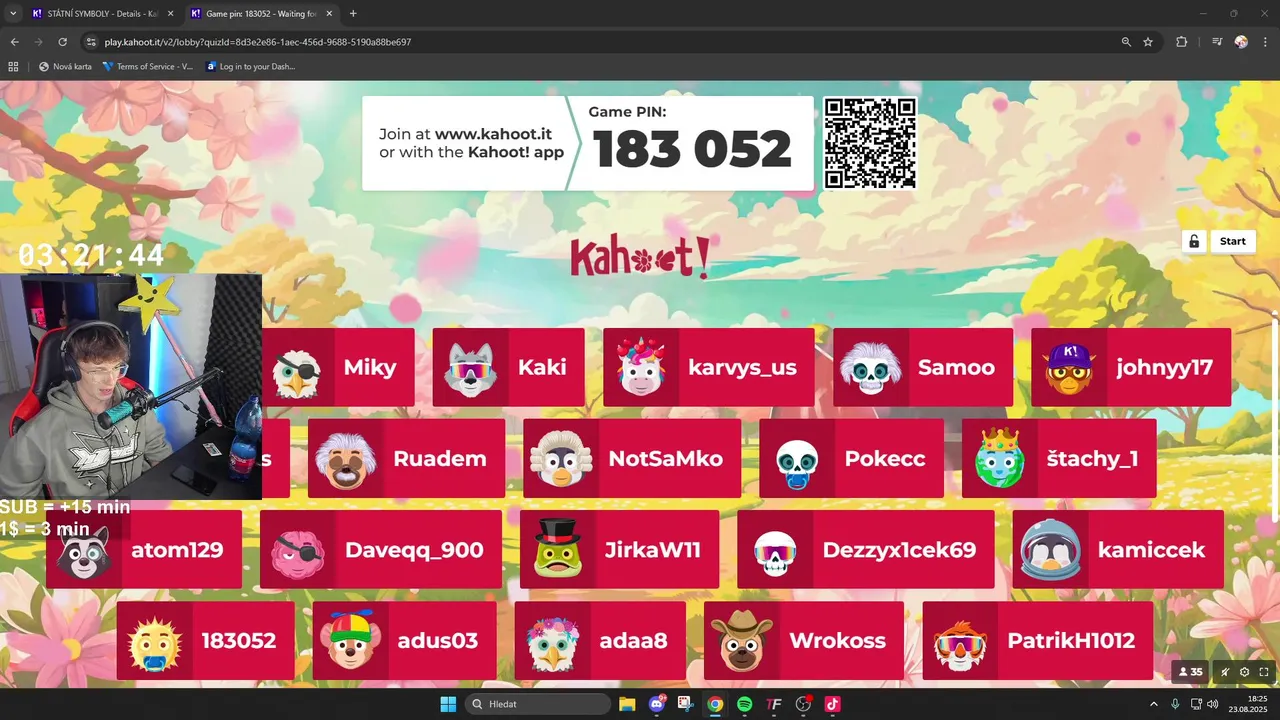
Task: Click the unicorn avatar next to karvys_us
Action: pos(641,367)
